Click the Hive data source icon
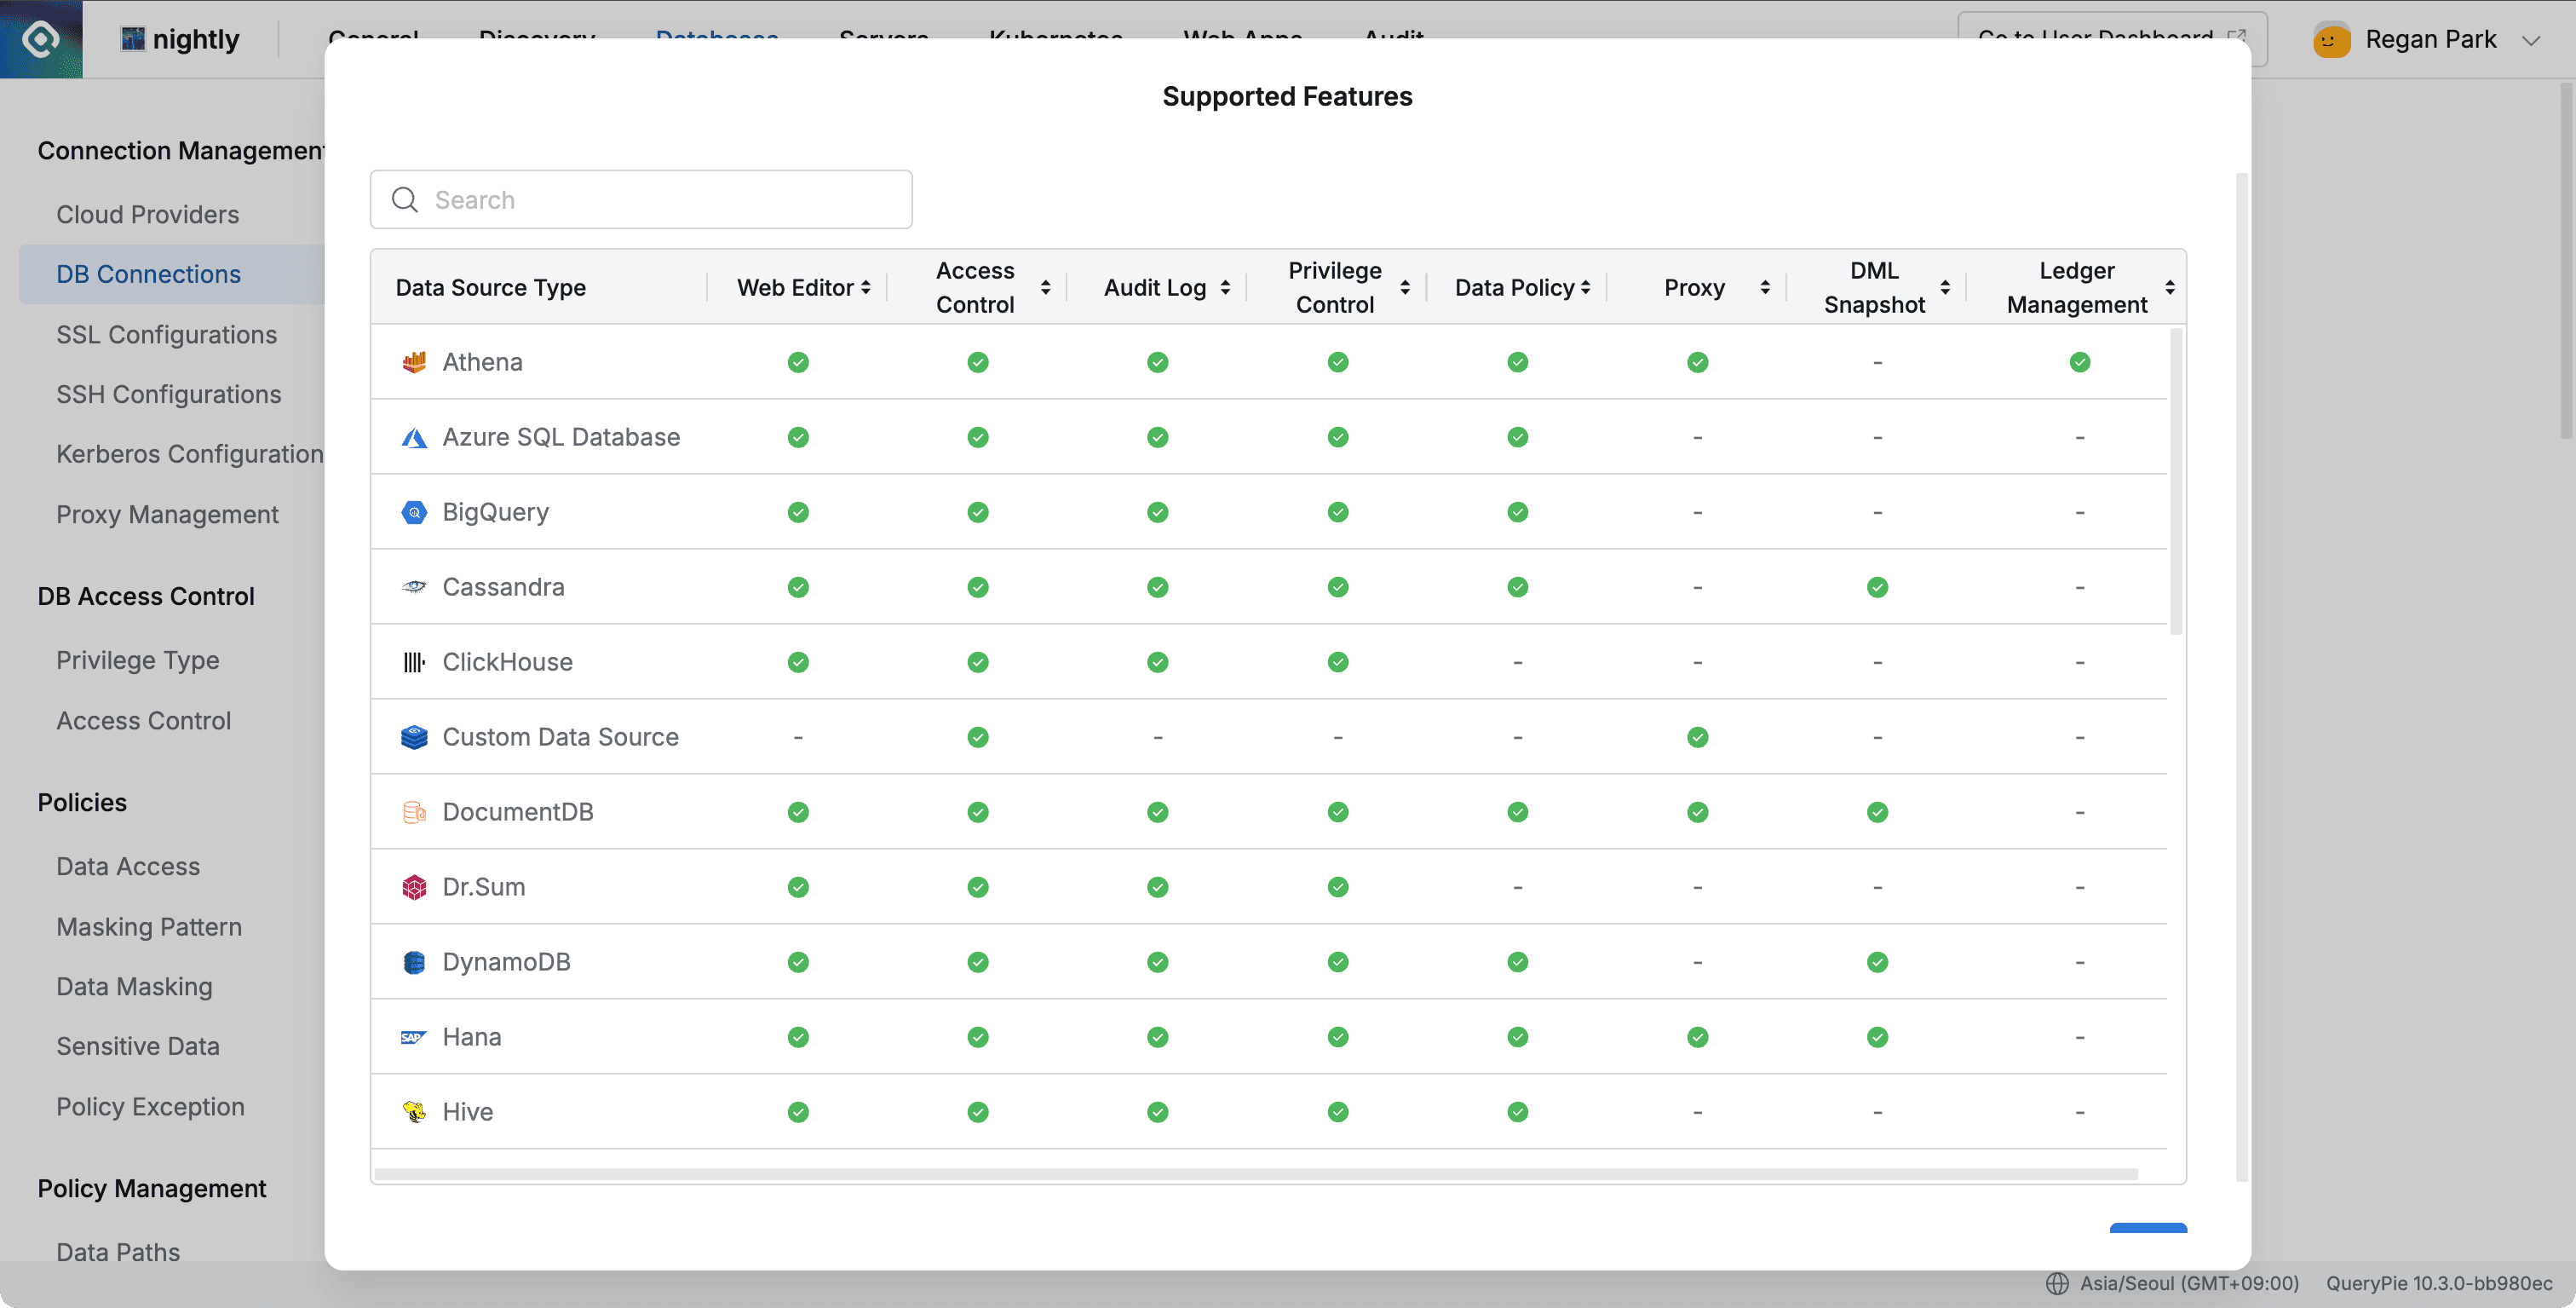The image size is (2576, 1308). 414,1112
